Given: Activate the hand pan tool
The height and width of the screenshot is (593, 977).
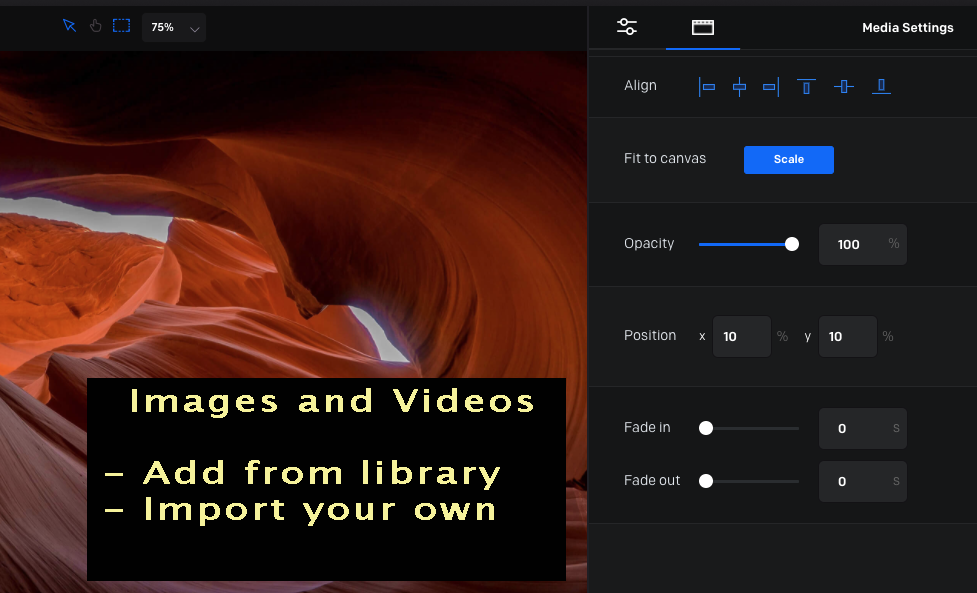Looking at the screenshot, I should (x=96, y=26).
